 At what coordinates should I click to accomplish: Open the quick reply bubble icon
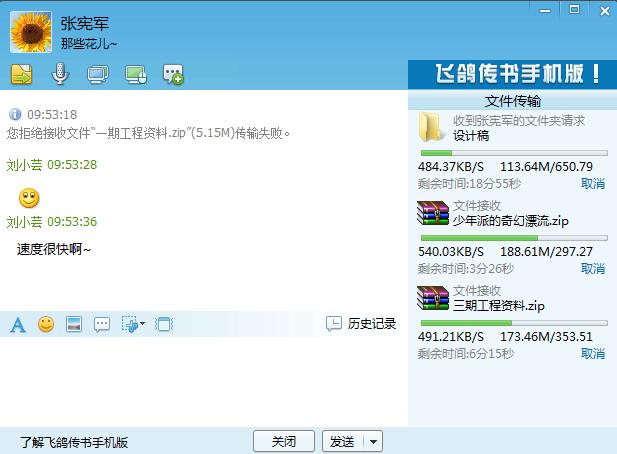102,325
